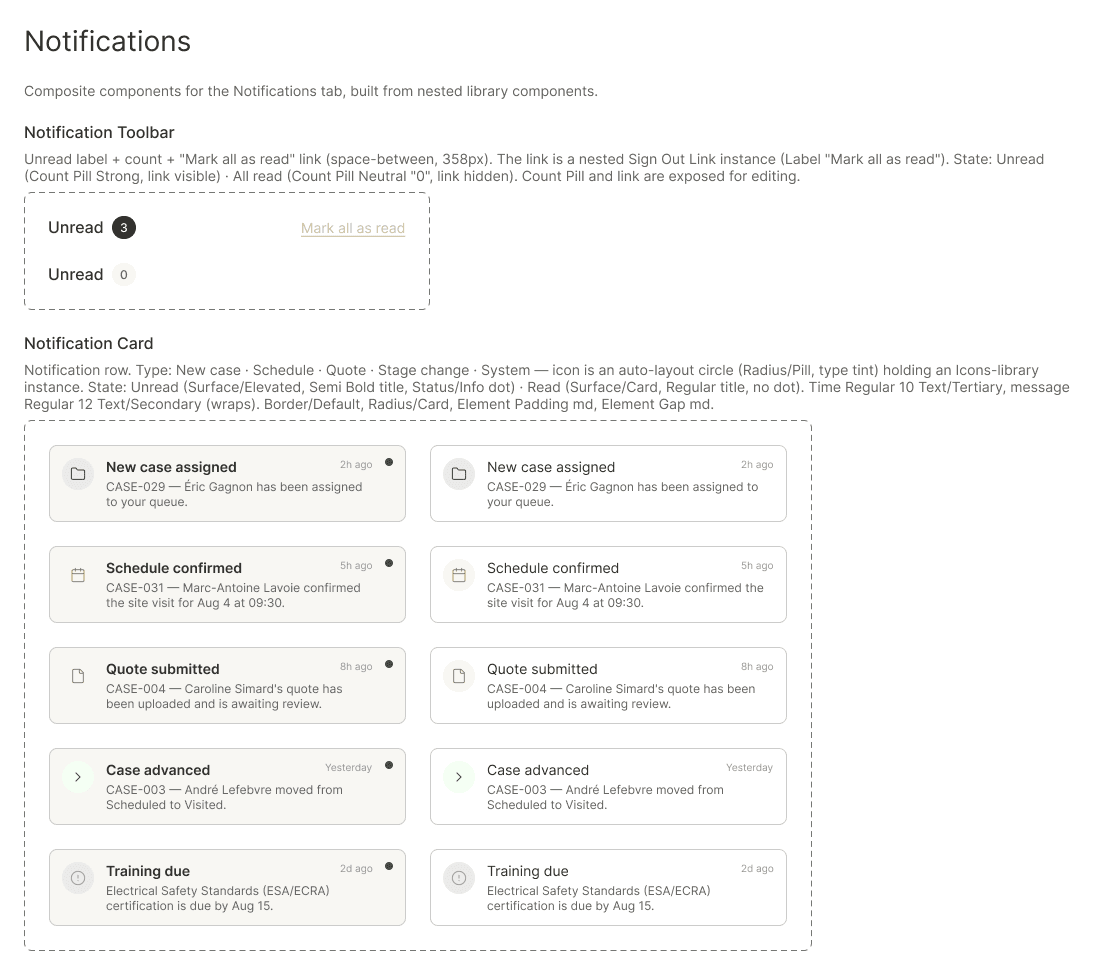Tap the chevron icon on the read Case advanced card
This screenshot has width=1100, height=975.
click(x=459, y=777)
